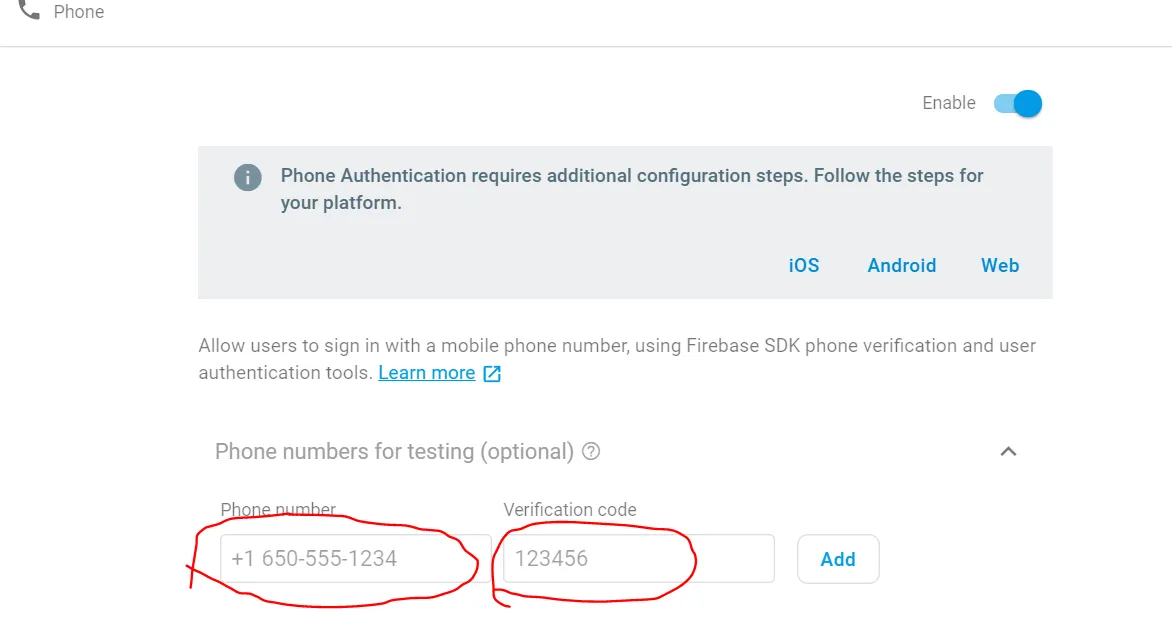This screenshot has height=630, width=1172.
Task: Focus the Phone number input field
Action: click(355, 558)
